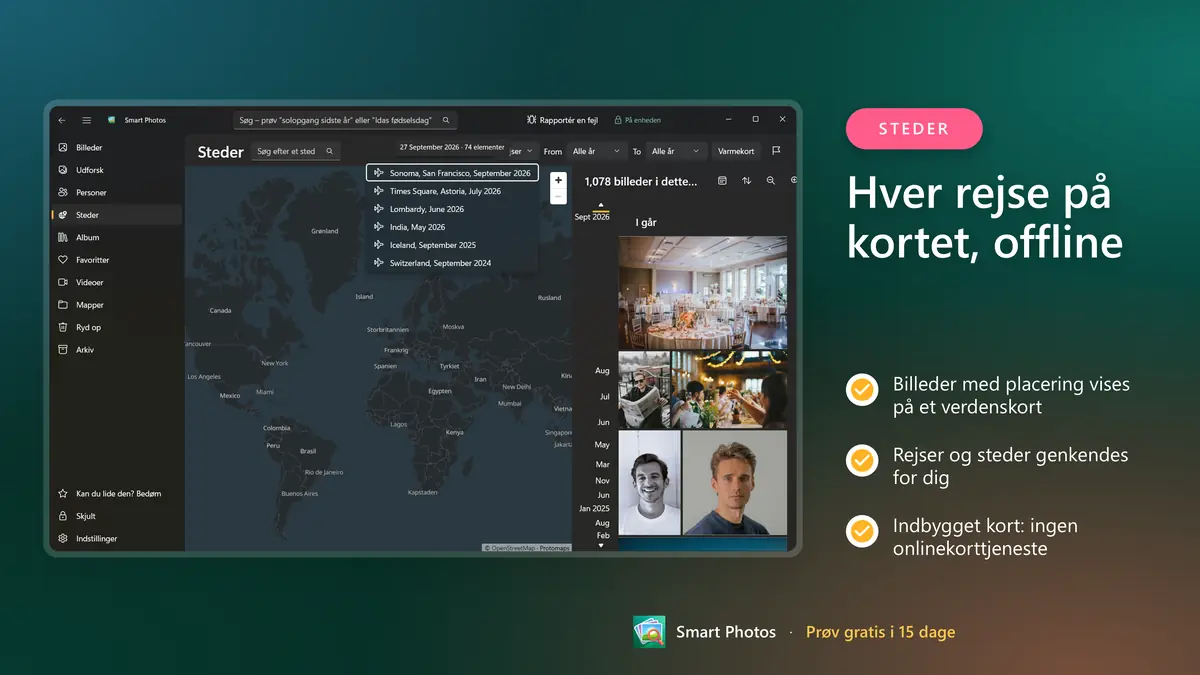Click the calendar view icon in photo panel
This screenshot has height=675, width=1200.
(722, 181)
